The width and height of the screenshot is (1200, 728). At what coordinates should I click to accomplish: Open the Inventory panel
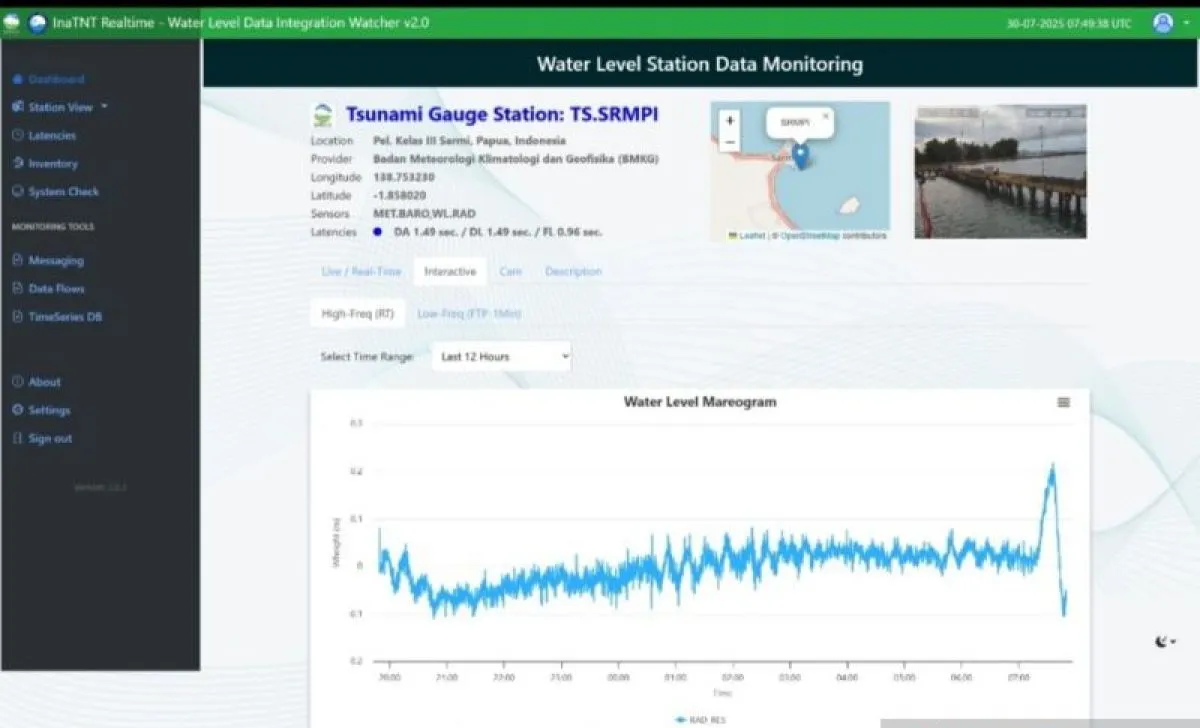click(x=53, y=163)
